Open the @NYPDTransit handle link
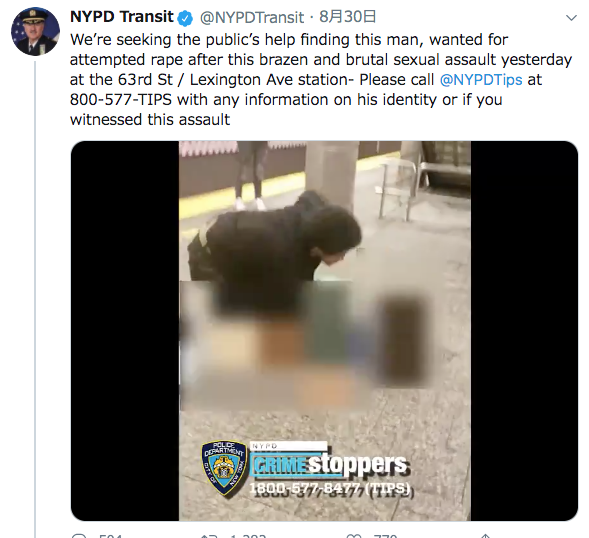Image resolution: width=589 pixels, height=538 pixels. point(252,17)
